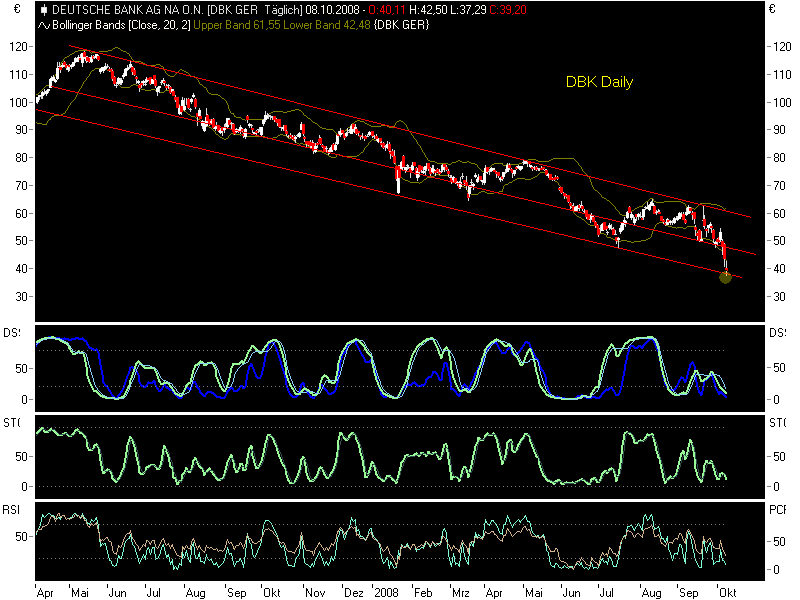Click the [DBK GER Täglich] interval label
The width and height of the screenshot is (800, 600).
tap(255, 10)
